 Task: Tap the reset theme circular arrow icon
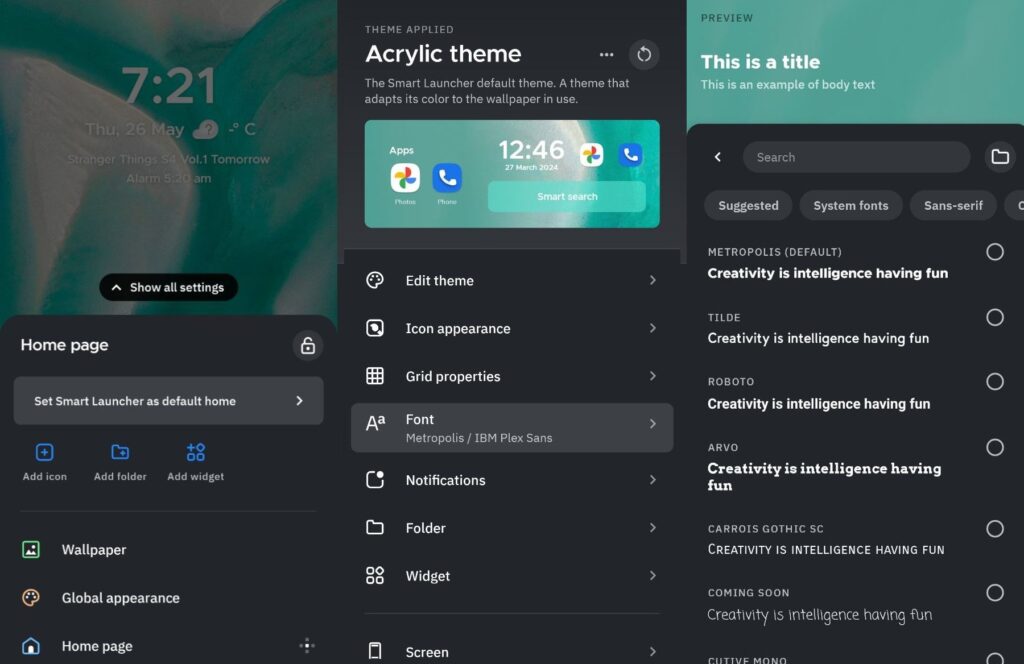[x=644, y=54]
